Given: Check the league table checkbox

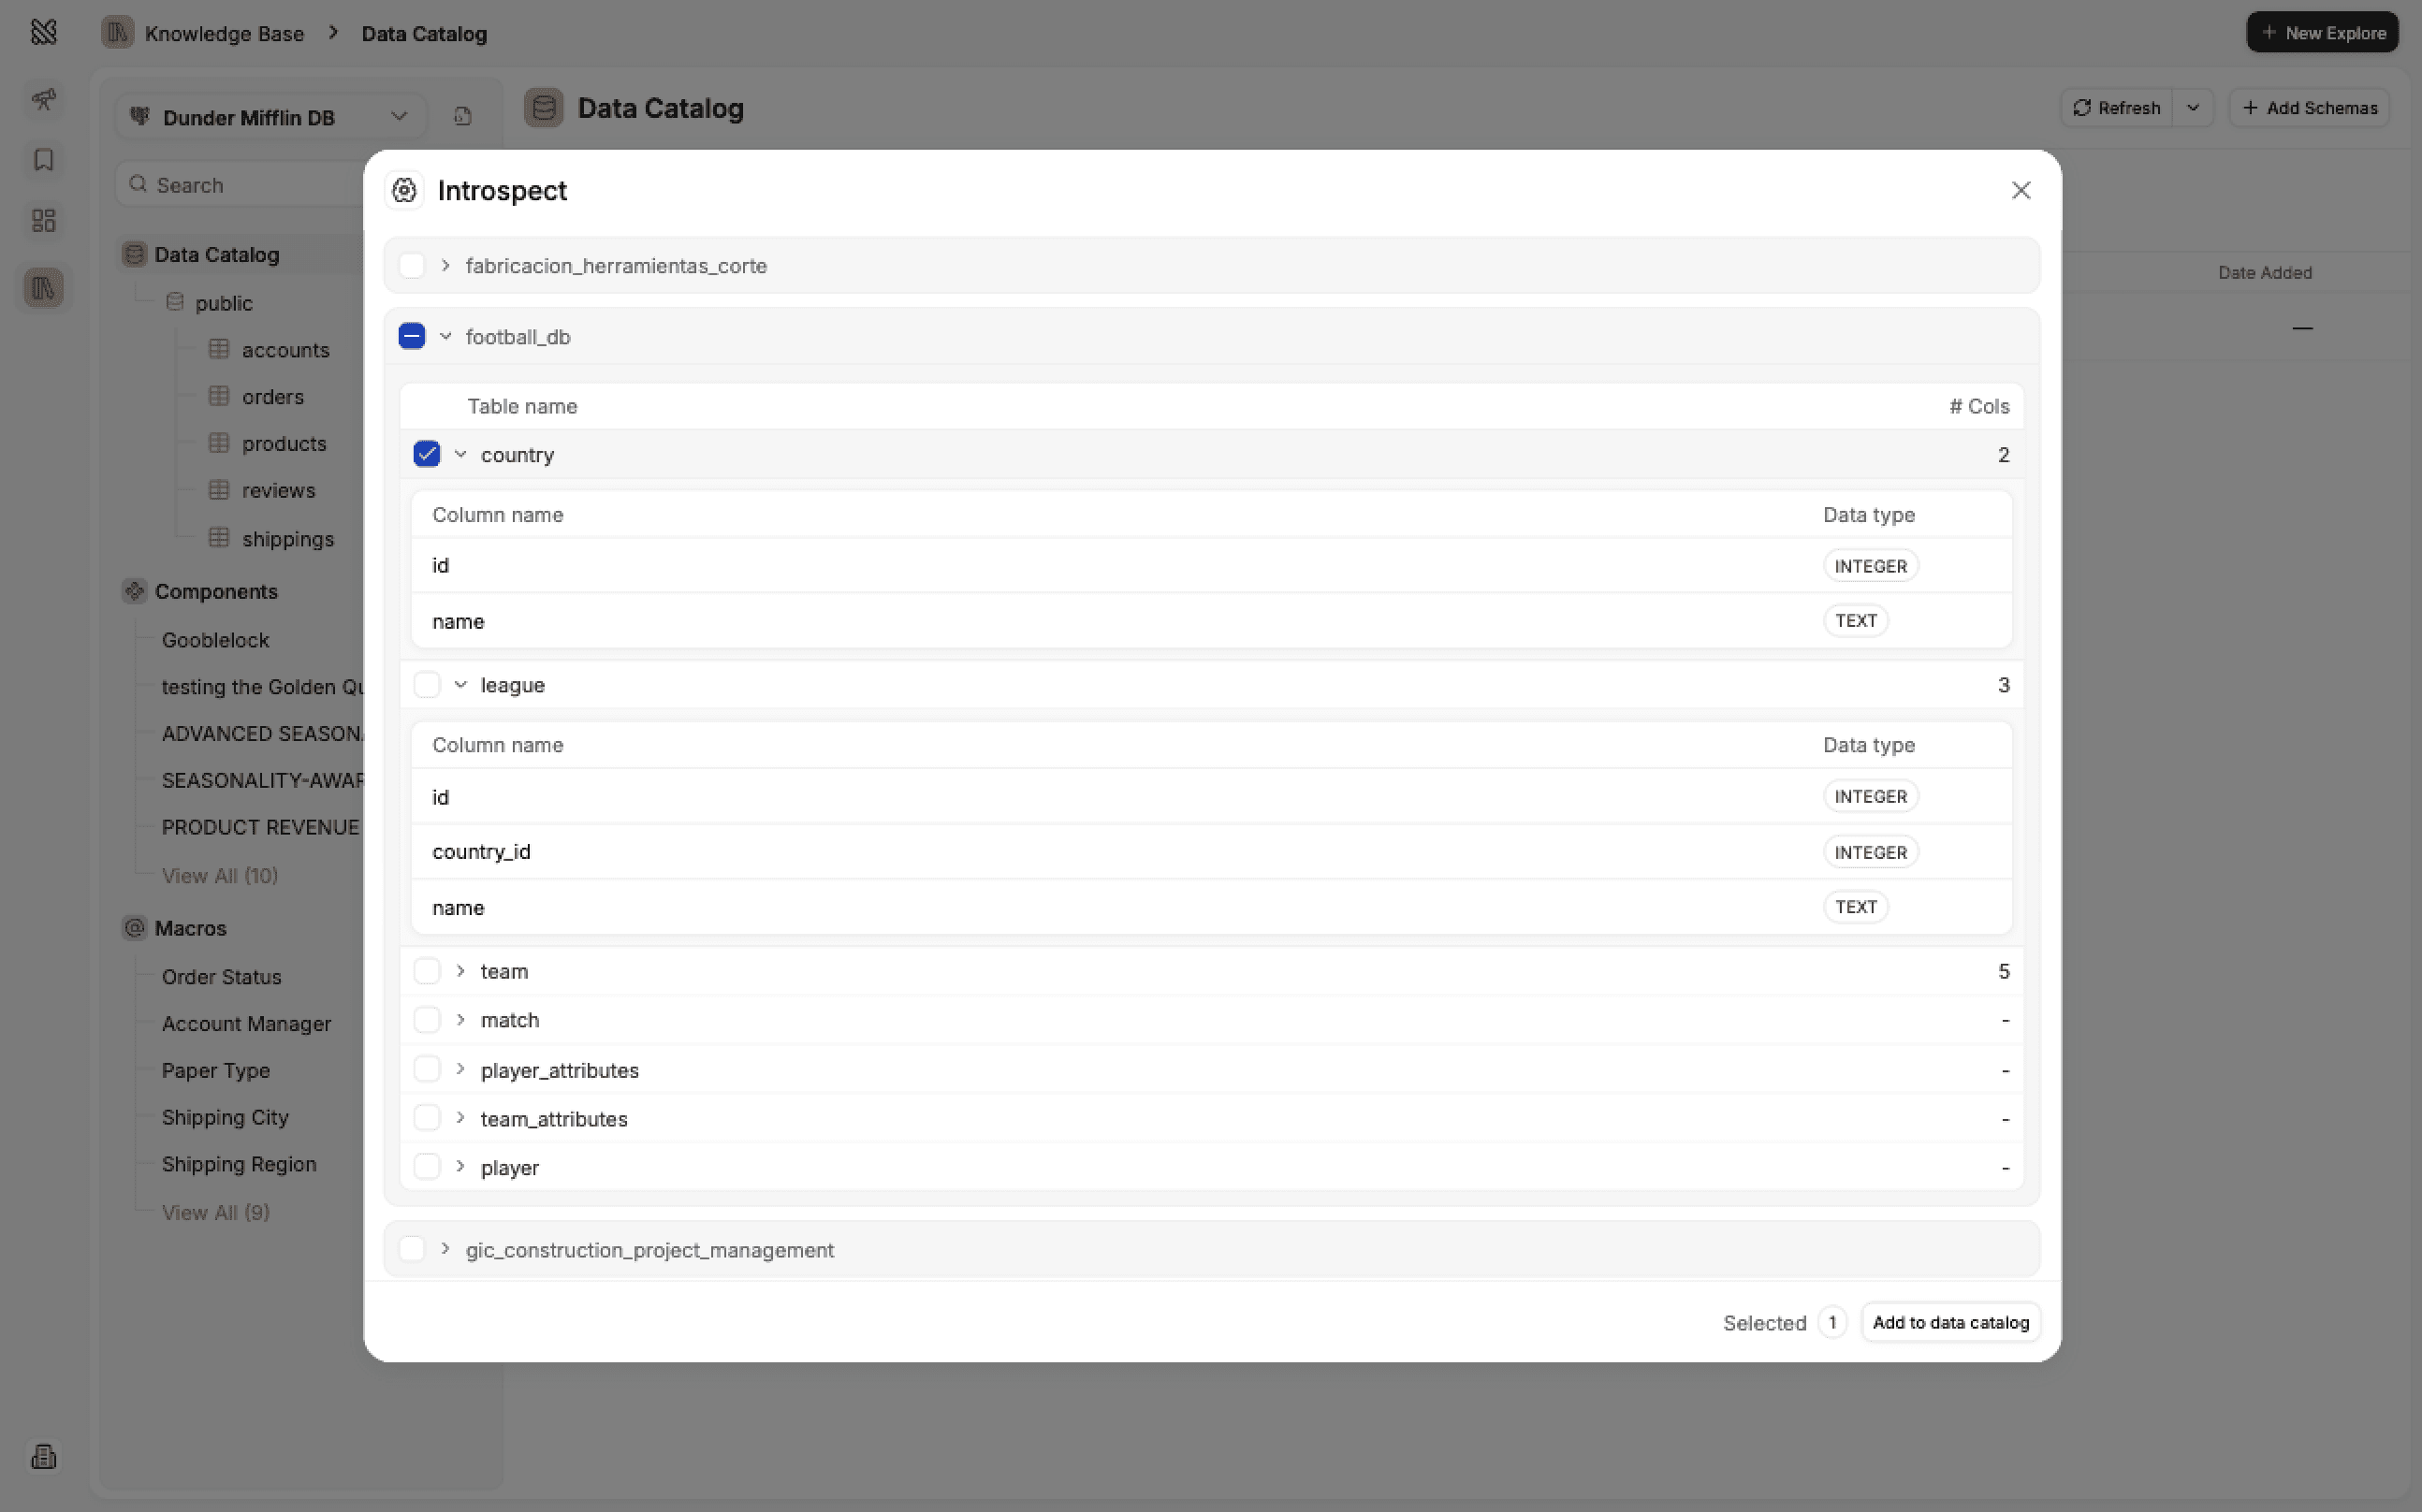Looking at the screenshot, I should 427,685.
